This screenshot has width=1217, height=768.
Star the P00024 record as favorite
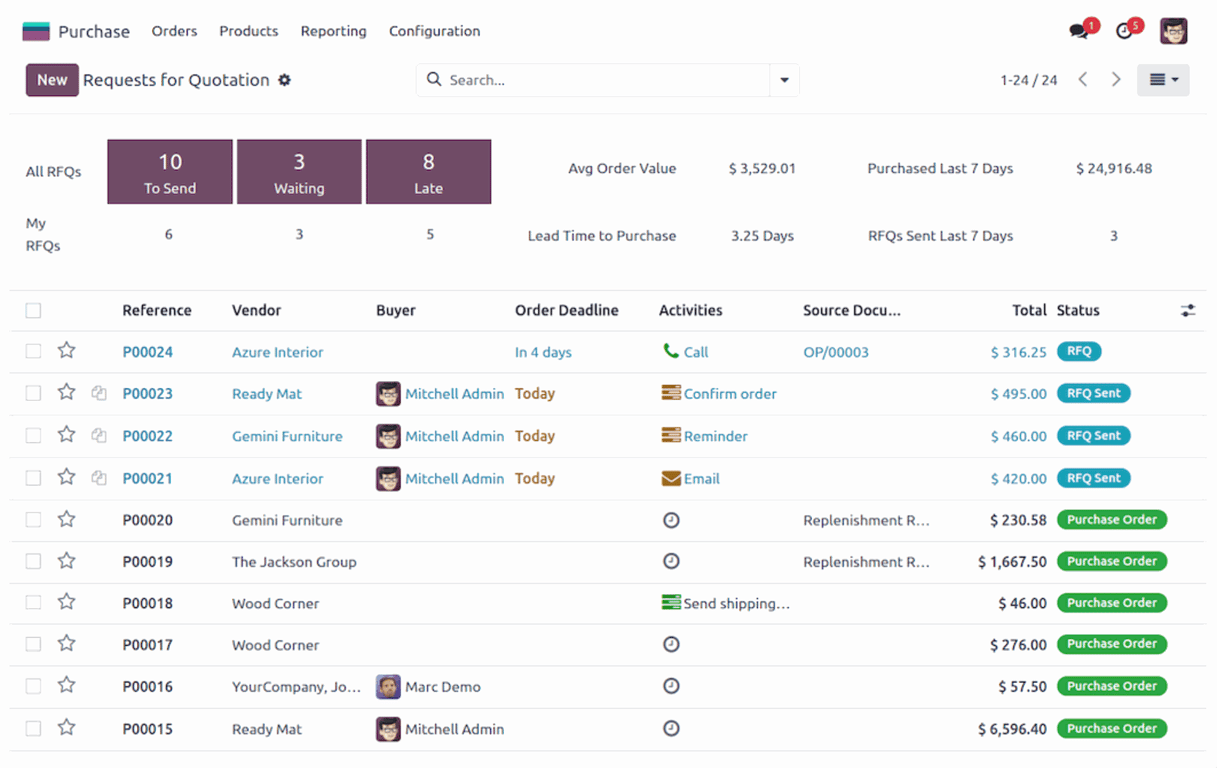pos(66,352)
